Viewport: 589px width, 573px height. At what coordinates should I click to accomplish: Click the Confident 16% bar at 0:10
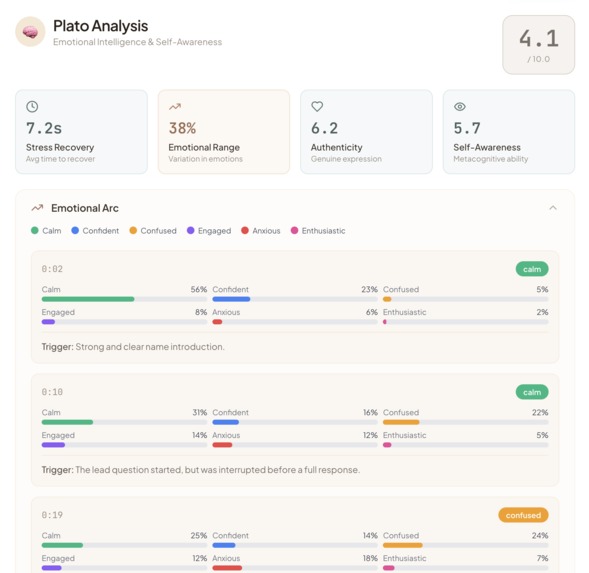pyautogui.click(x=295, y=422)
